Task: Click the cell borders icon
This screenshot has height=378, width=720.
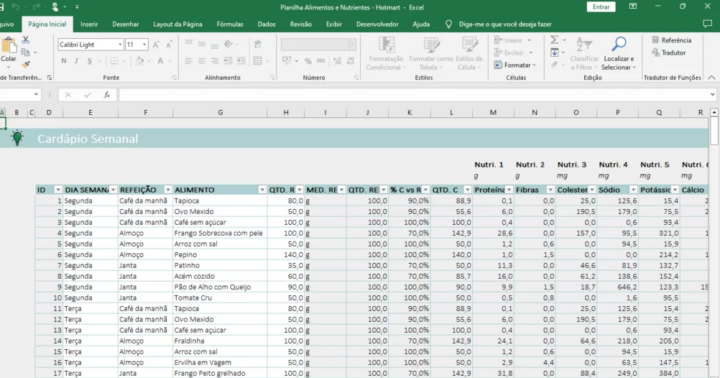Action: [x=114, y=61]
